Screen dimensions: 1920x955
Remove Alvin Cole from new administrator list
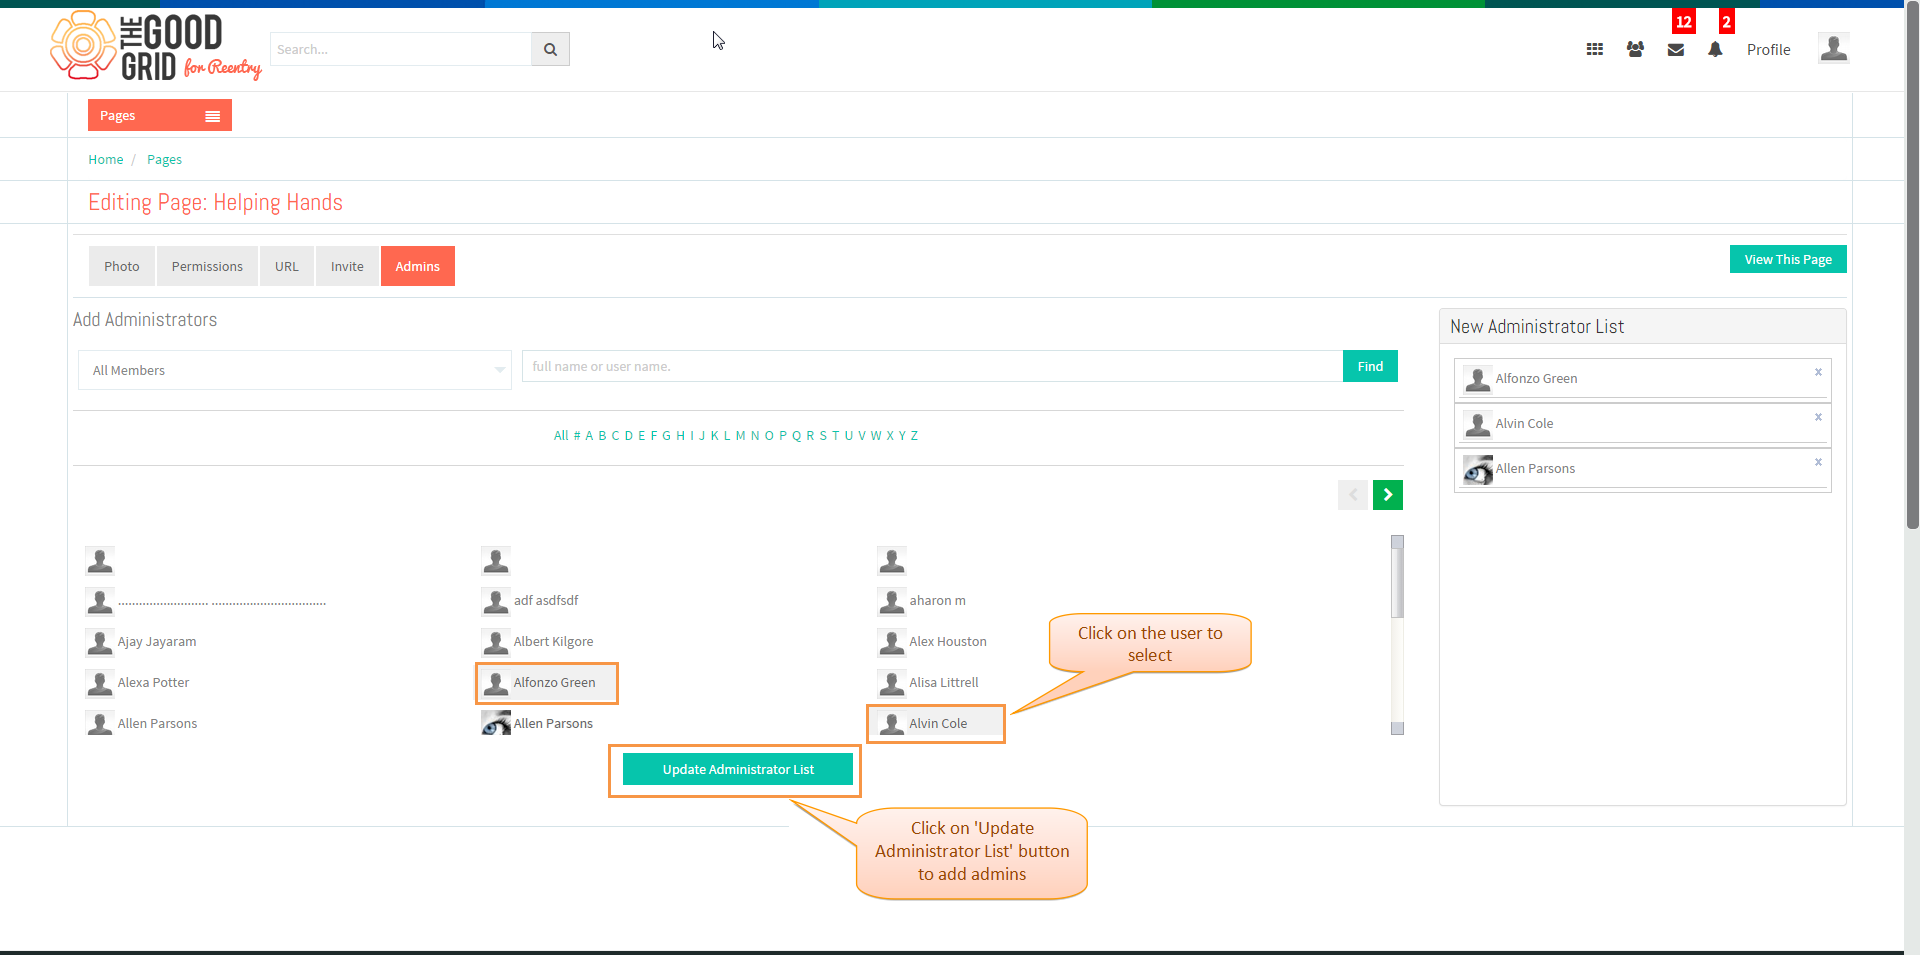pos(1818,417)
